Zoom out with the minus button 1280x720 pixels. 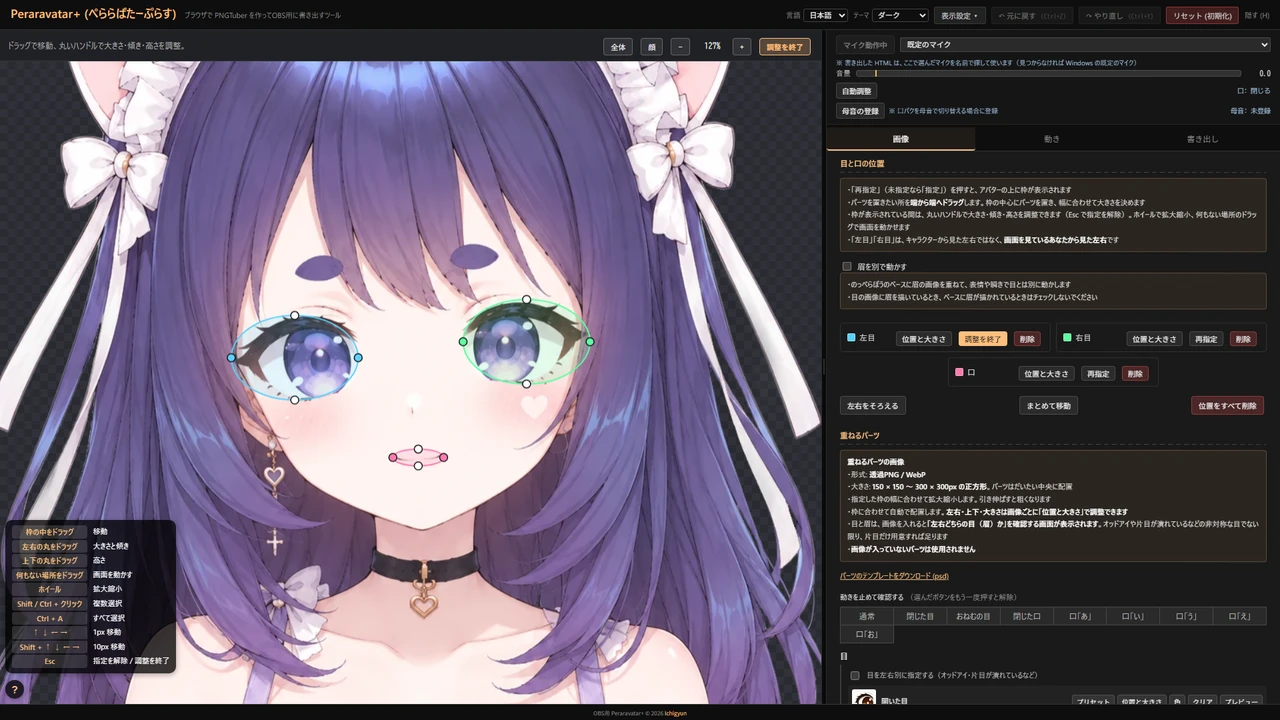coord(680,46)
